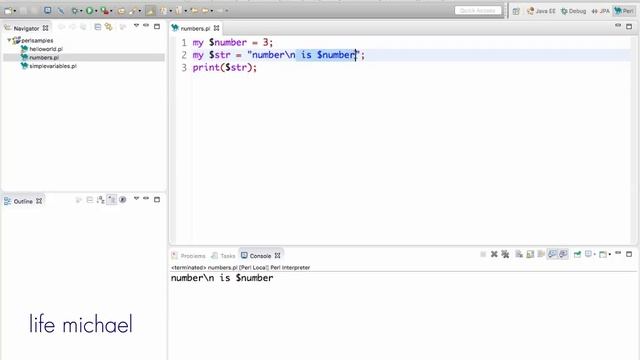Viewport: 640px width, 360px height.
Task: Select the Outline view tab
Action: [x=23, y=201]
